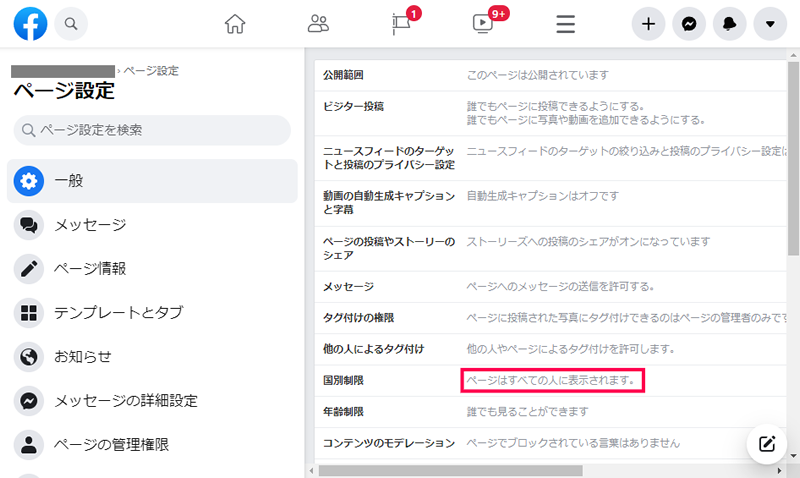Open the メッセージ row in settings table
Image resolution: width=800 pixels, height=478 pixels.
click(551, 287)
